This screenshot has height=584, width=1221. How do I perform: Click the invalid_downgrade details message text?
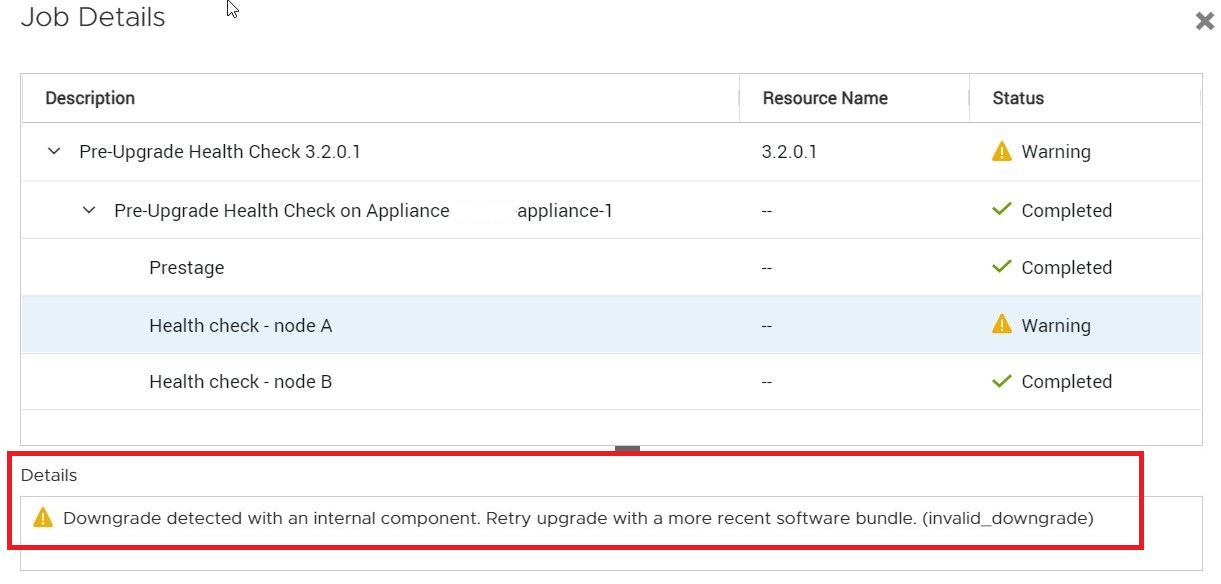[578, 518]
